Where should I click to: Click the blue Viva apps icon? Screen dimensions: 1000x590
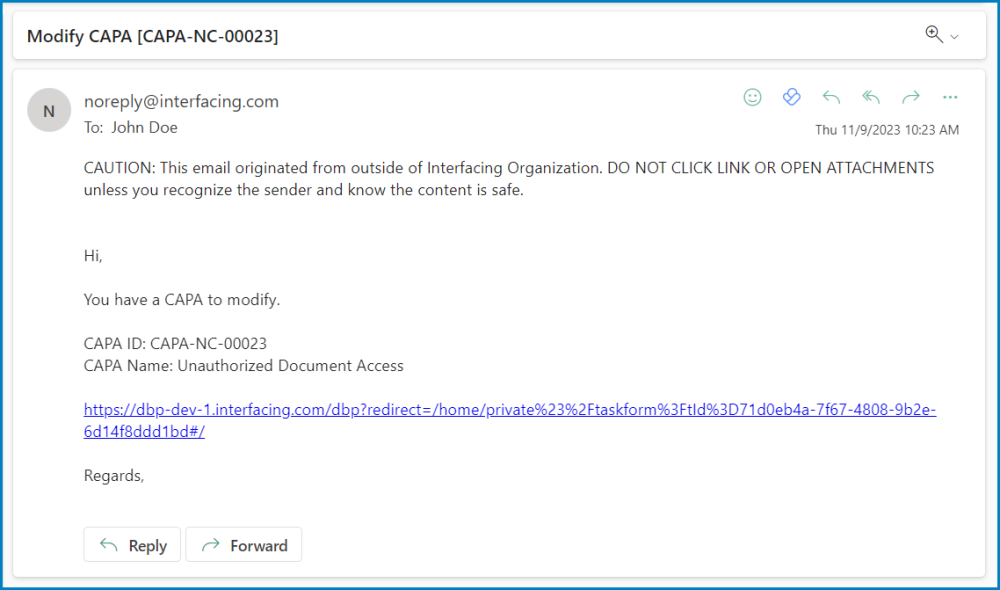tap(791, 97)
